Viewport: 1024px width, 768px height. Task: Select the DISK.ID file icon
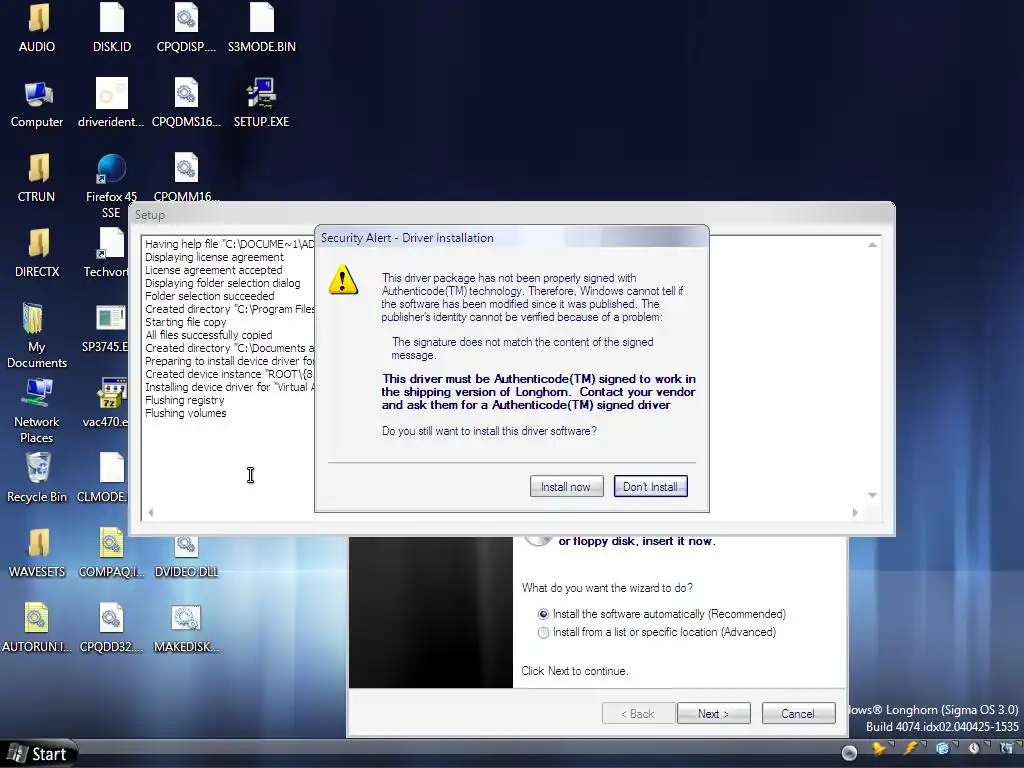pos(112,29)
